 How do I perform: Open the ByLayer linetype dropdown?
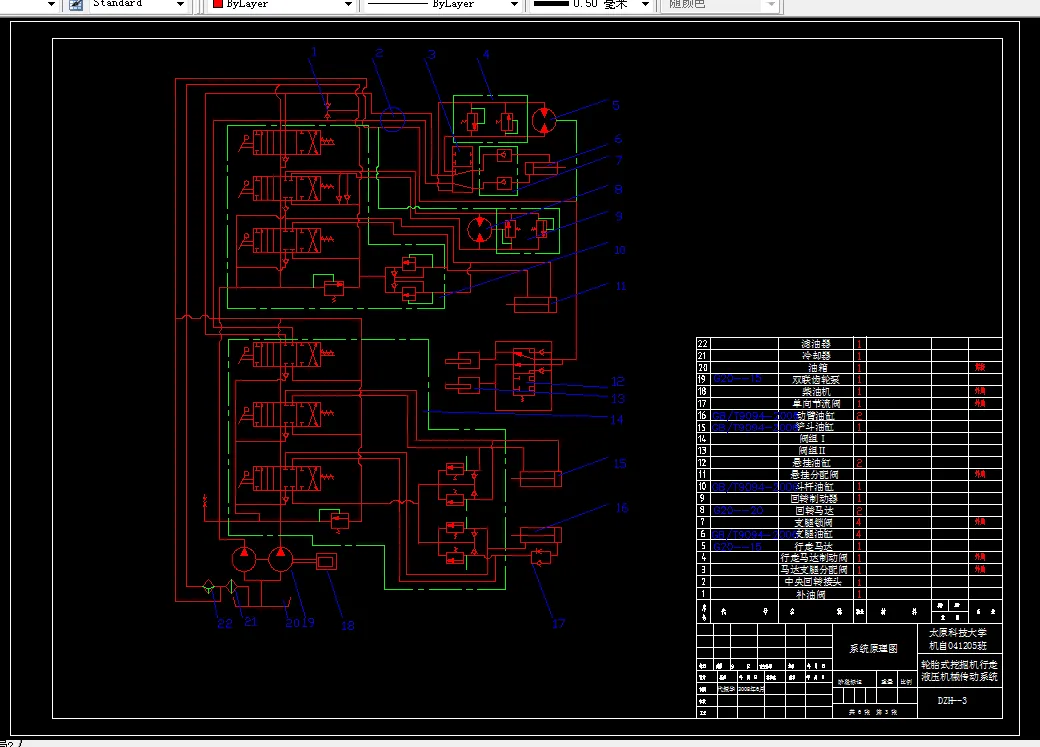(514, 5)
